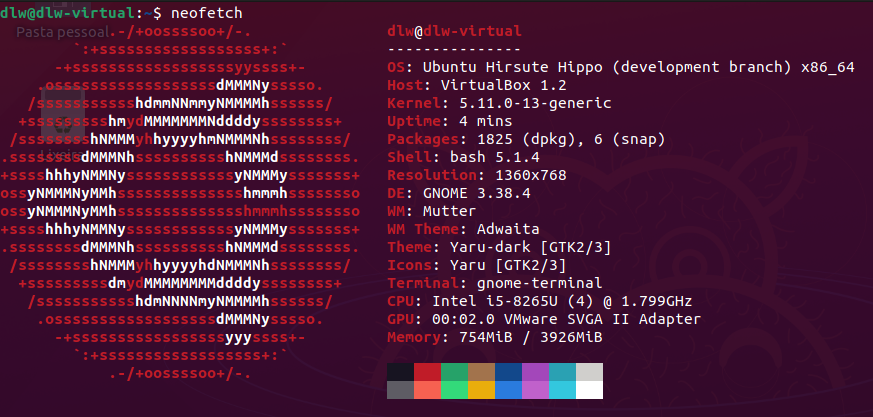Screen dimensions: 873x417
Task: Click the red "Resolution" label
Action: (432, 175)
